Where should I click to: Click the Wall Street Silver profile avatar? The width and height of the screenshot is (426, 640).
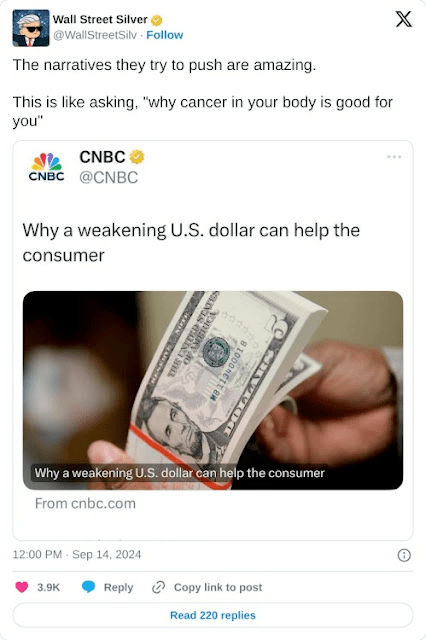click(31, 28)
